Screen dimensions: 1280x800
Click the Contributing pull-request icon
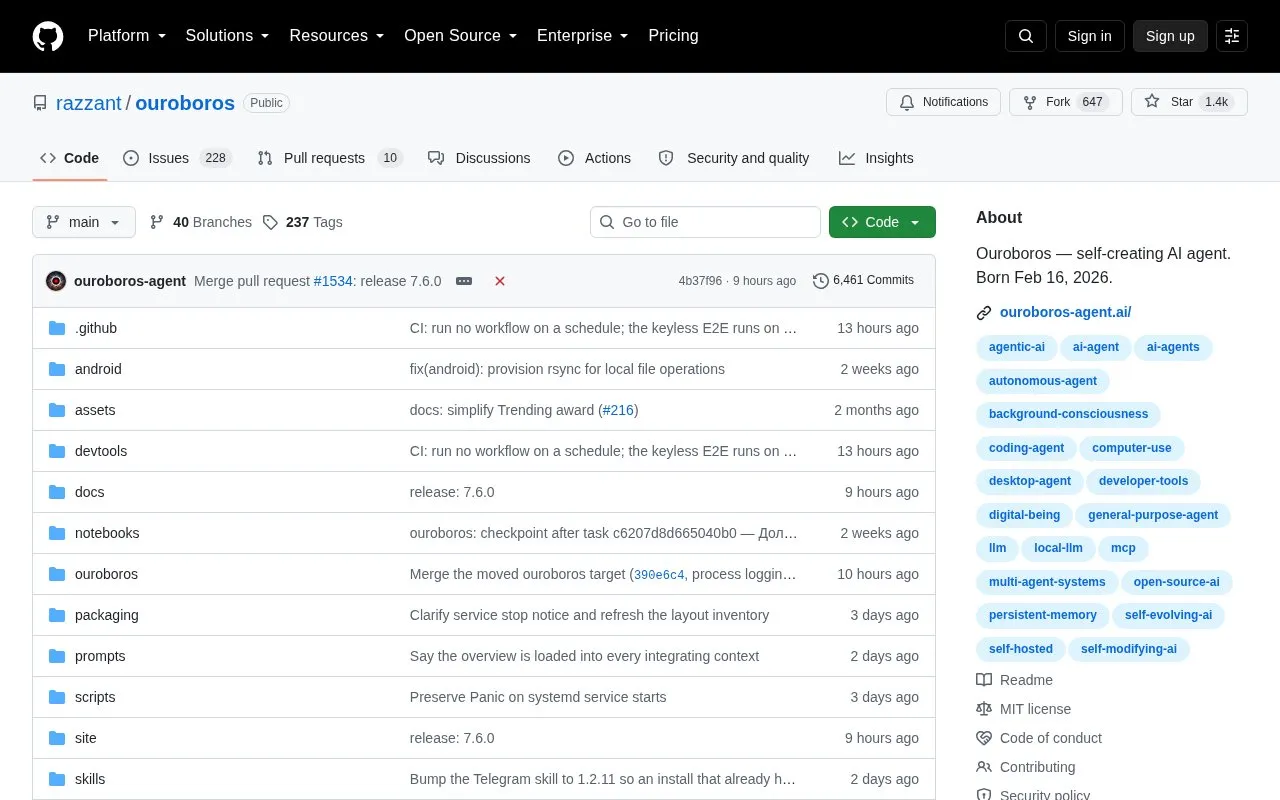984,767
